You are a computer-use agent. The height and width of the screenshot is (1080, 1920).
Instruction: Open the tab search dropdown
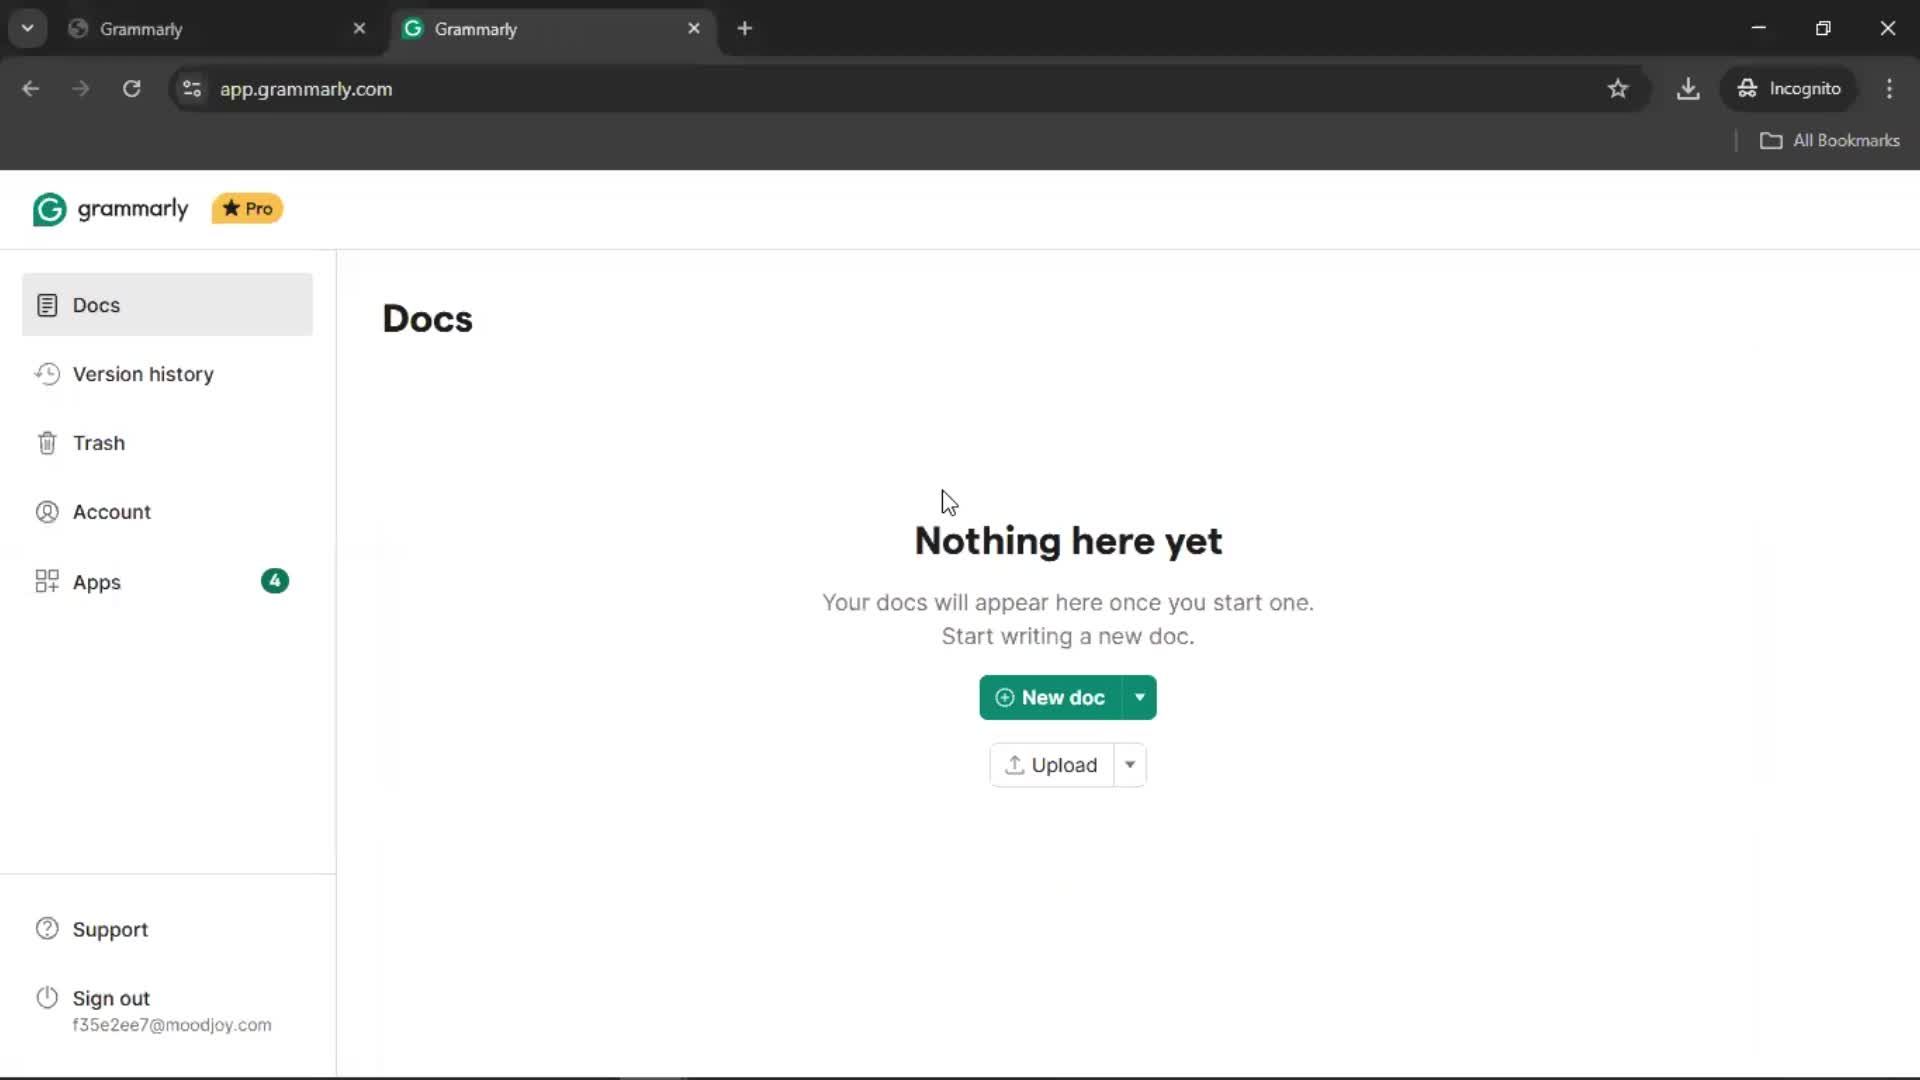[x=28, y=28]
